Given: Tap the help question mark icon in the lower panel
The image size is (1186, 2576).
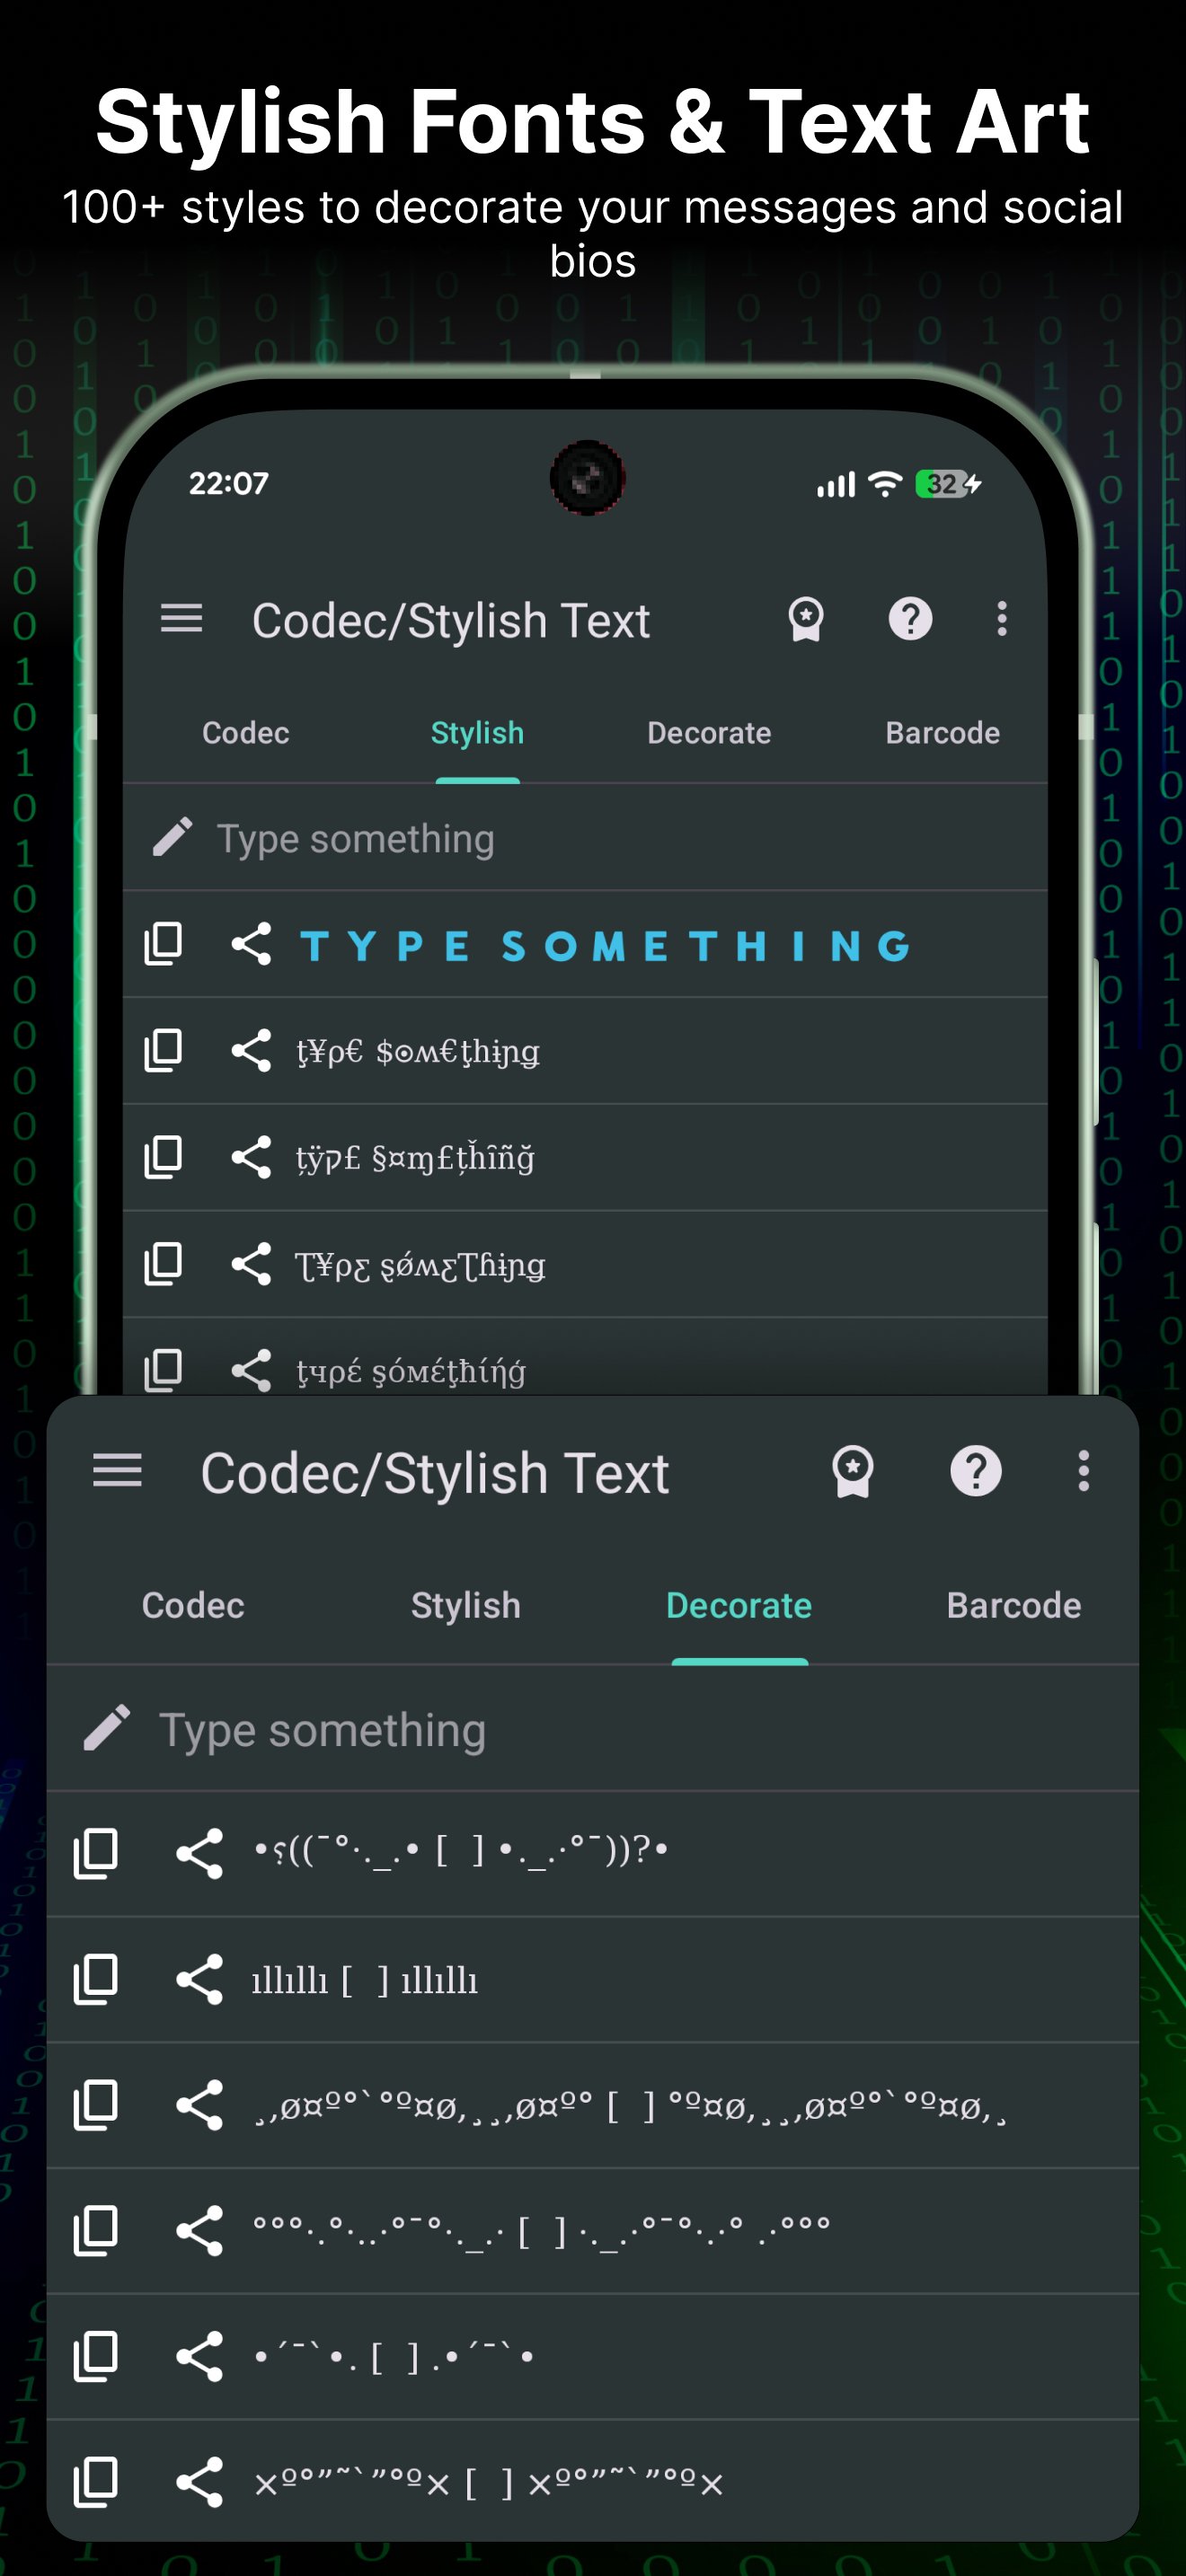Looking at the screenshot, I should coord(975,1471).
